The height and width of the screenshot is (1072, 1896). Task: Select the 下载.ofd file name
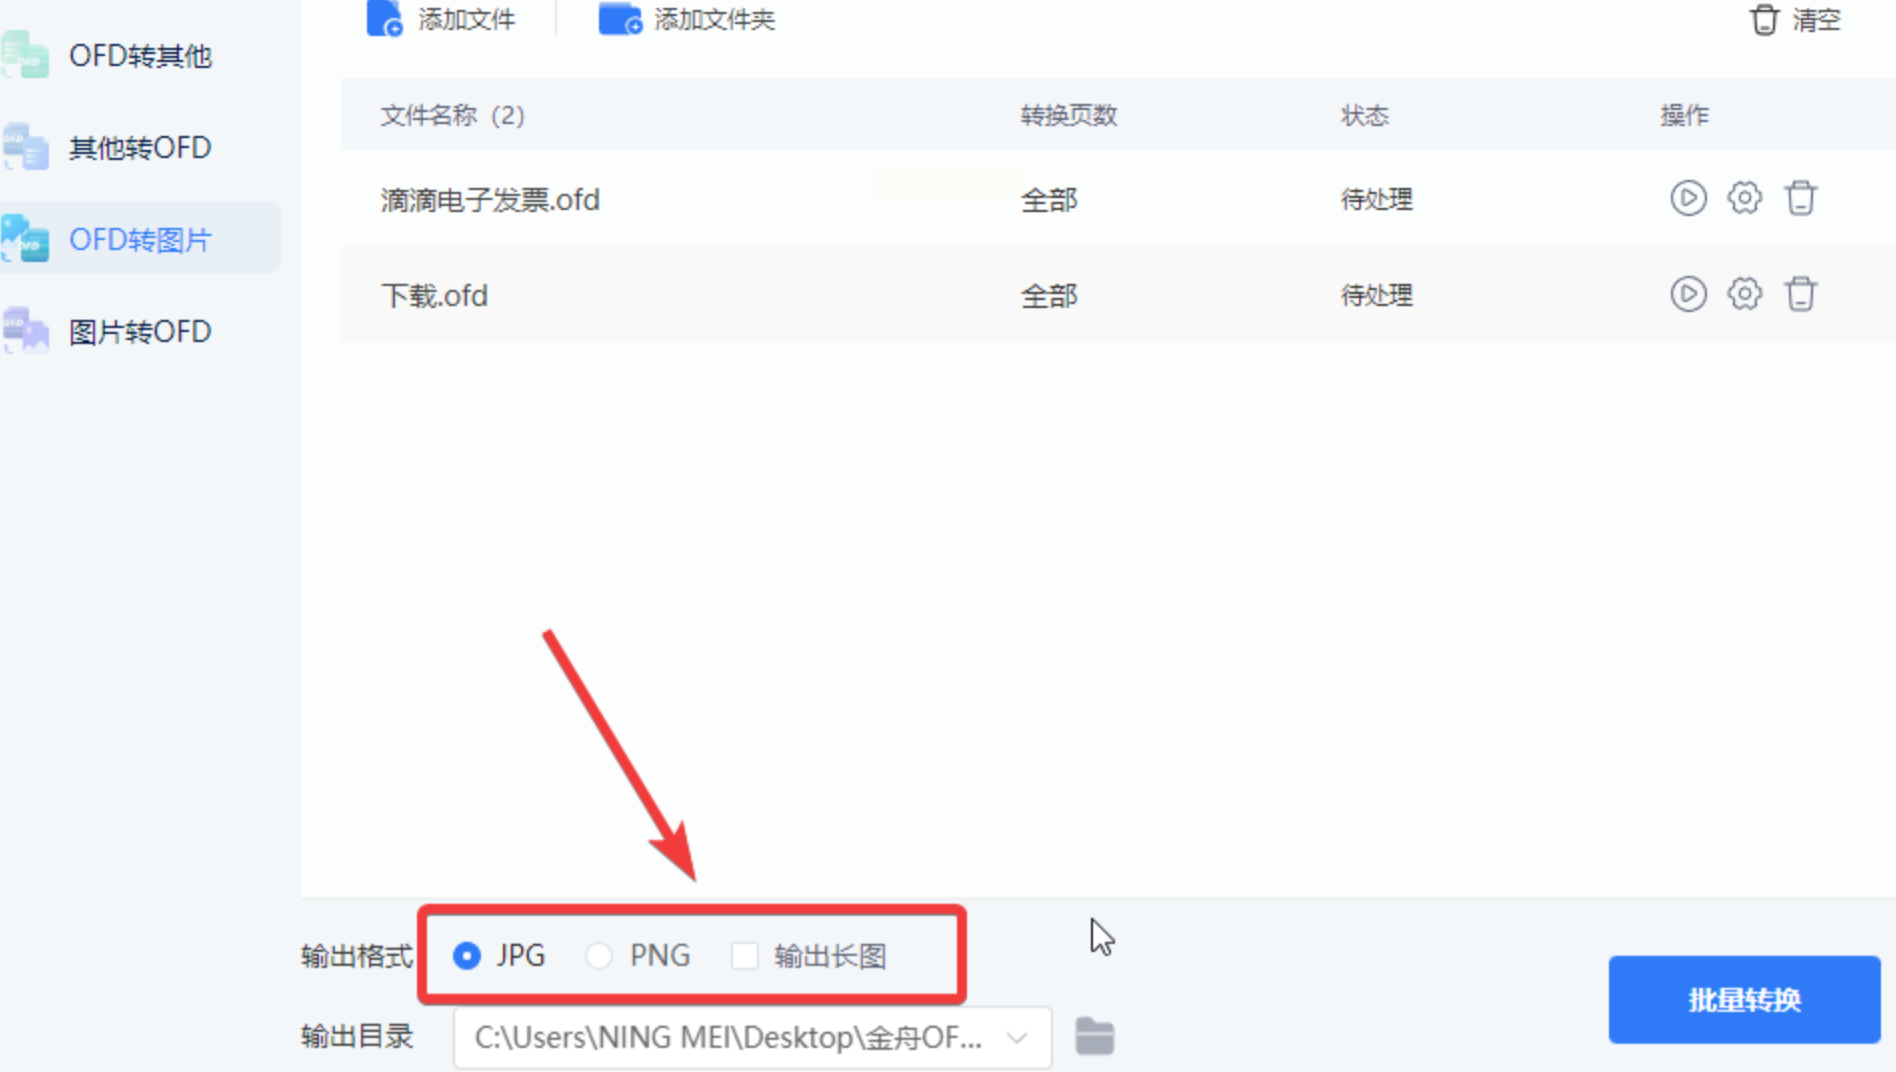click(434, 296)
